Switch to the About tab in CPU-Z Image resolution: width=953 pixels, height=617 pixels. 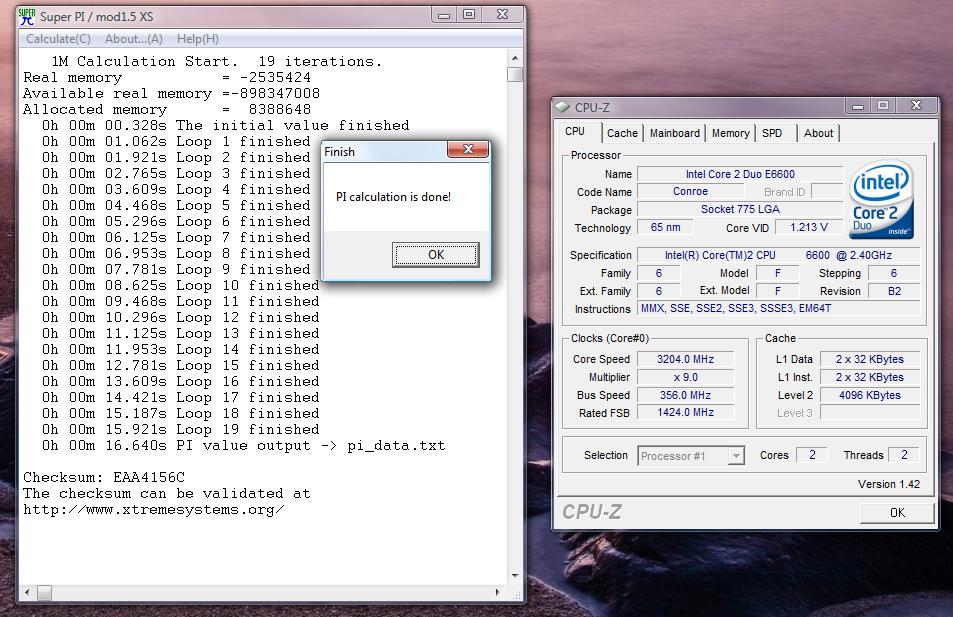819,133
